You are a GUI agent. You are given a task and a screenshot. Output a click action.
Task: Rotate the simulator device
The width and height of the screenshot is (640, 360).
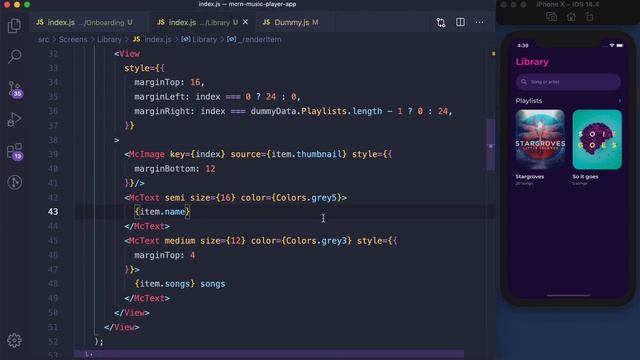(589, 17)
